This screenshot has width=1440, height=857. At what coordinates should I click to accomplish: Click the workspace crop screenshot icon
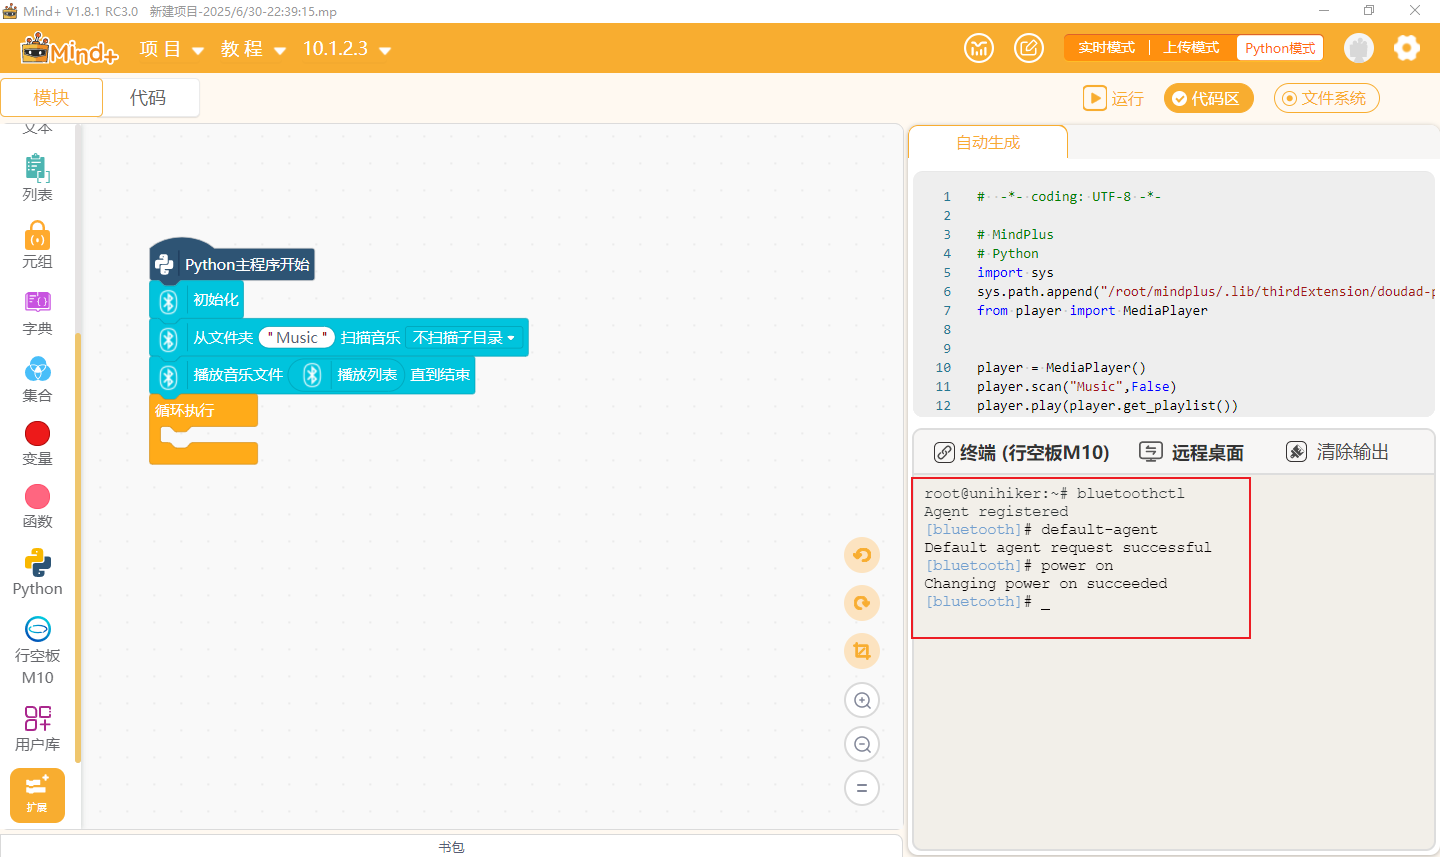pyautogui.click(x=862, y=651)
